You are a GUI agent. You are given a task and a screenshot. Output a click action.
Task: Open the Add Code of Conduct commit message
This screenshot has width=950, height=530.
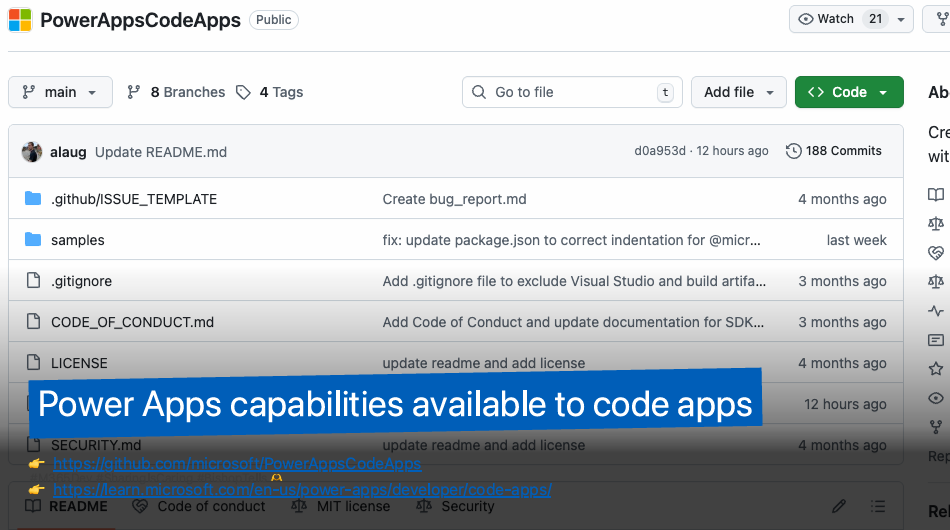[573, 322]
